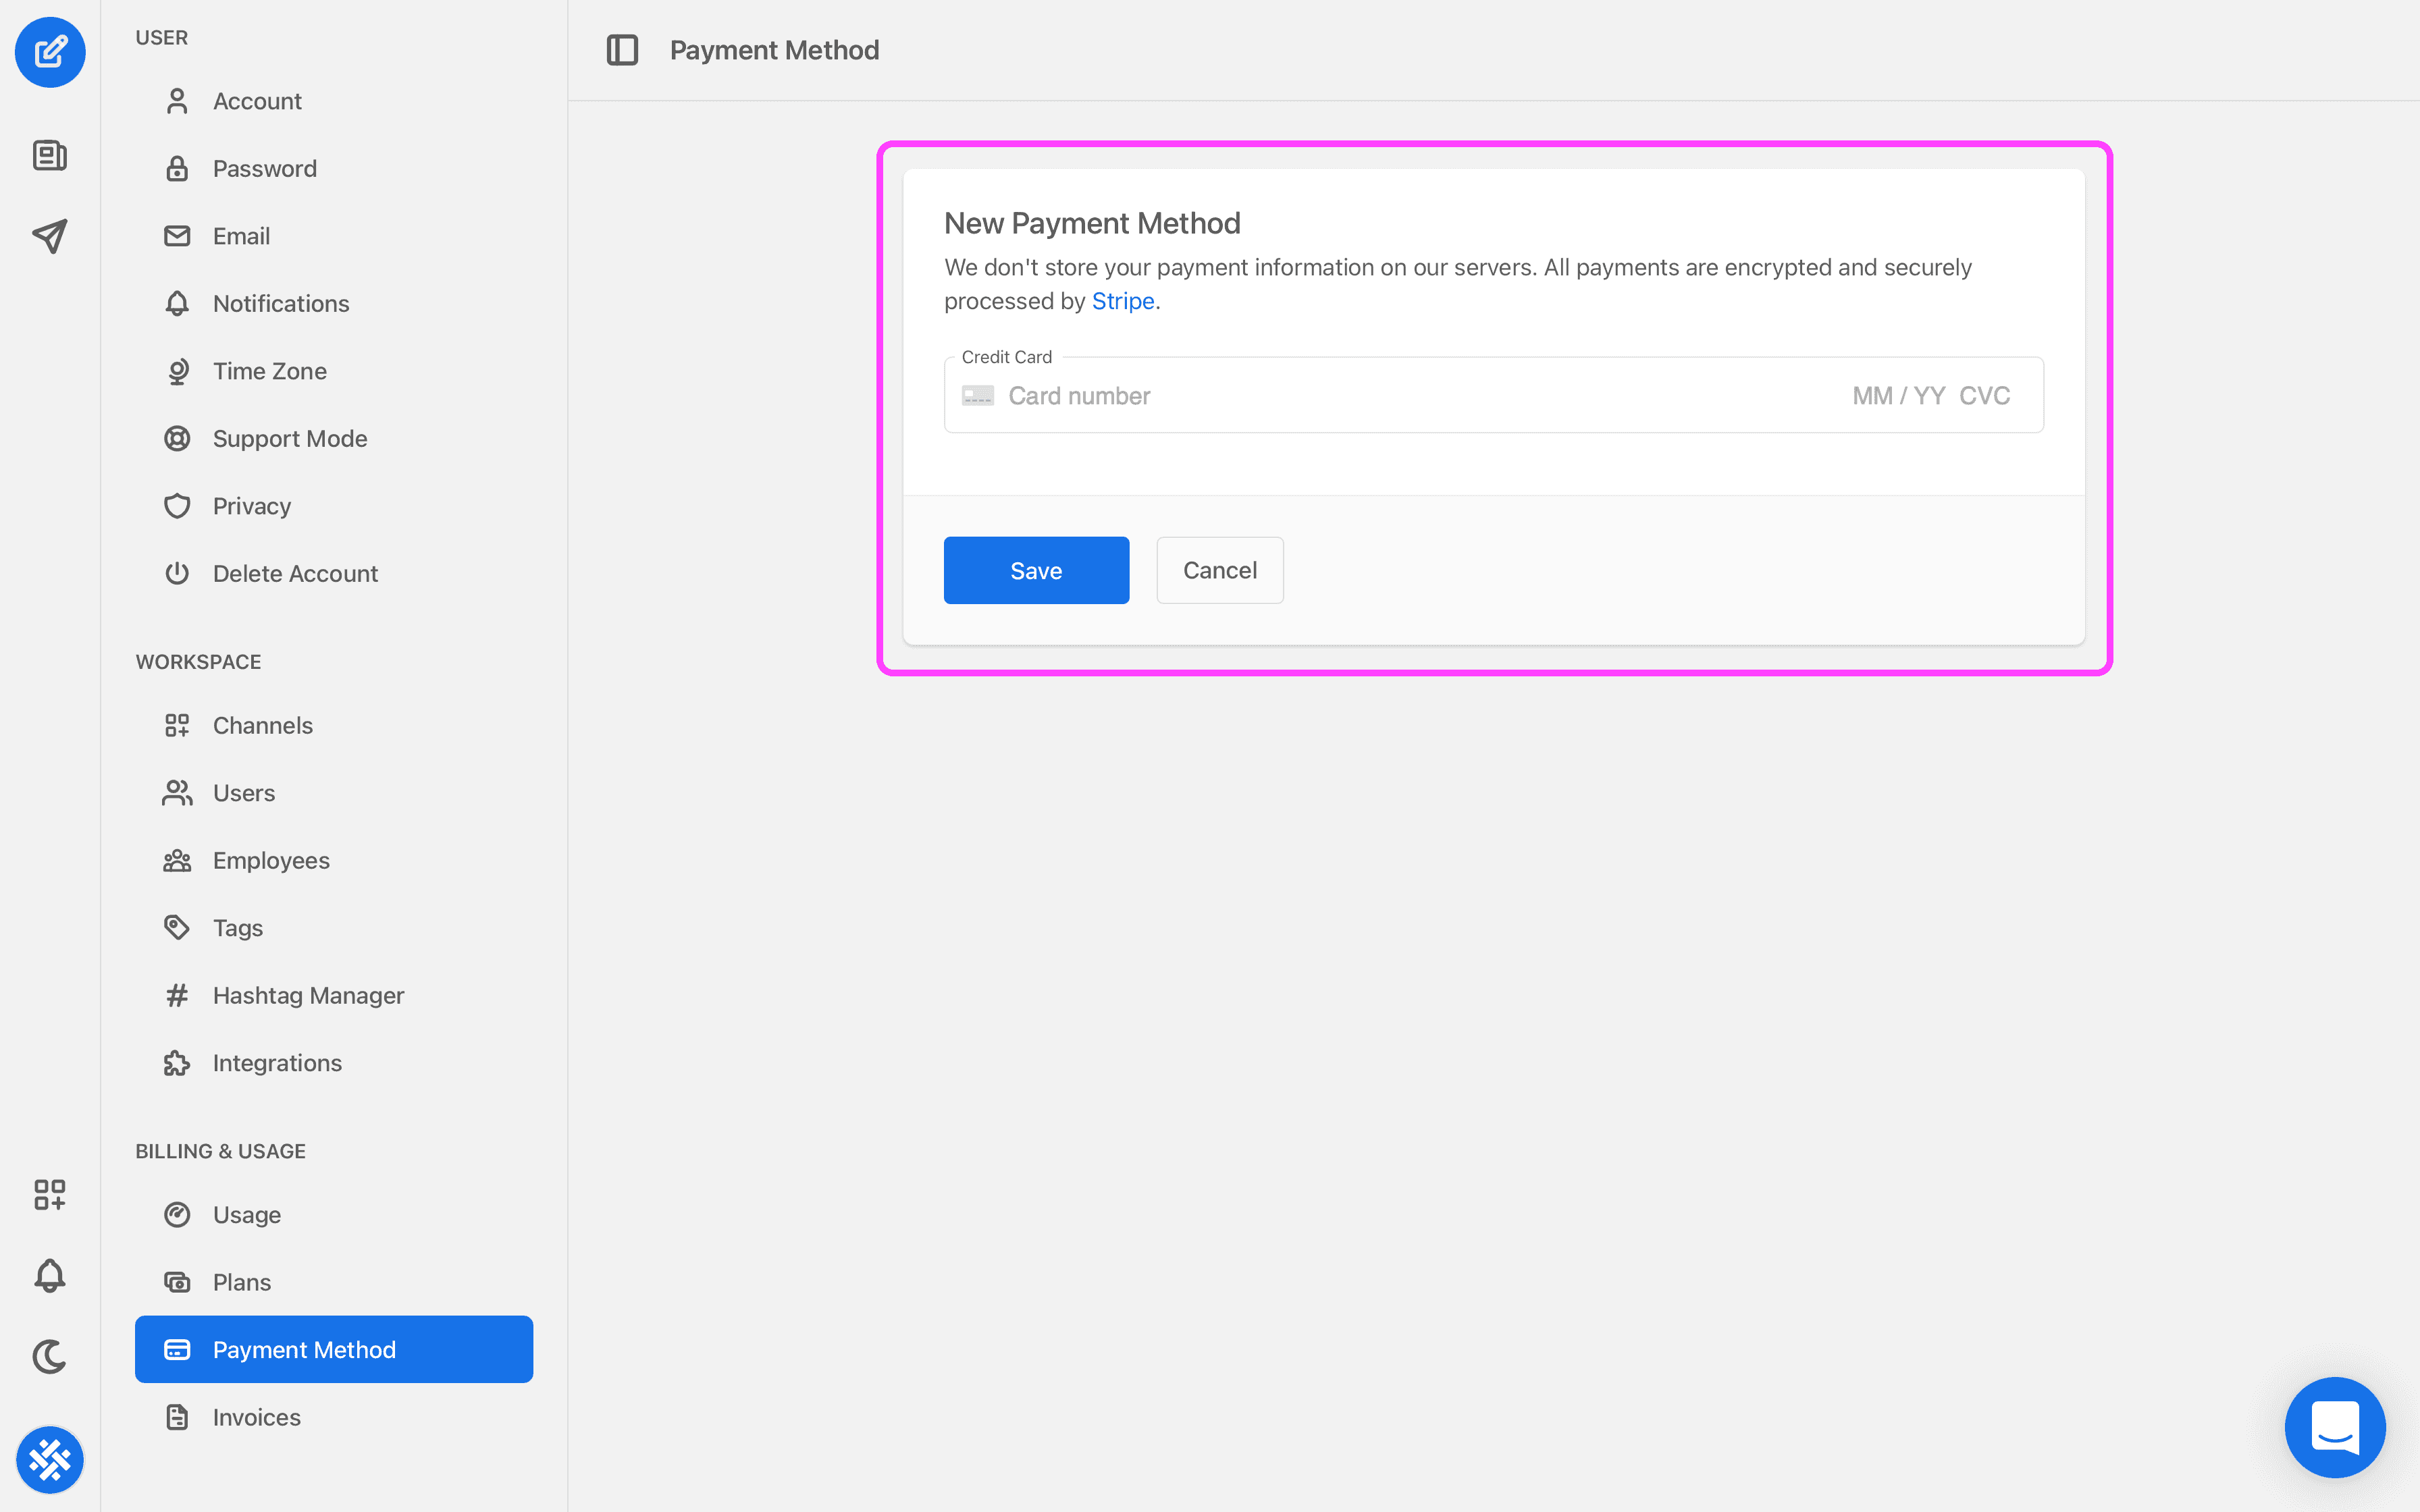Go to Users page
Image resolution: width=2420 pixels, height=1512 pixels.
(334, 793)
